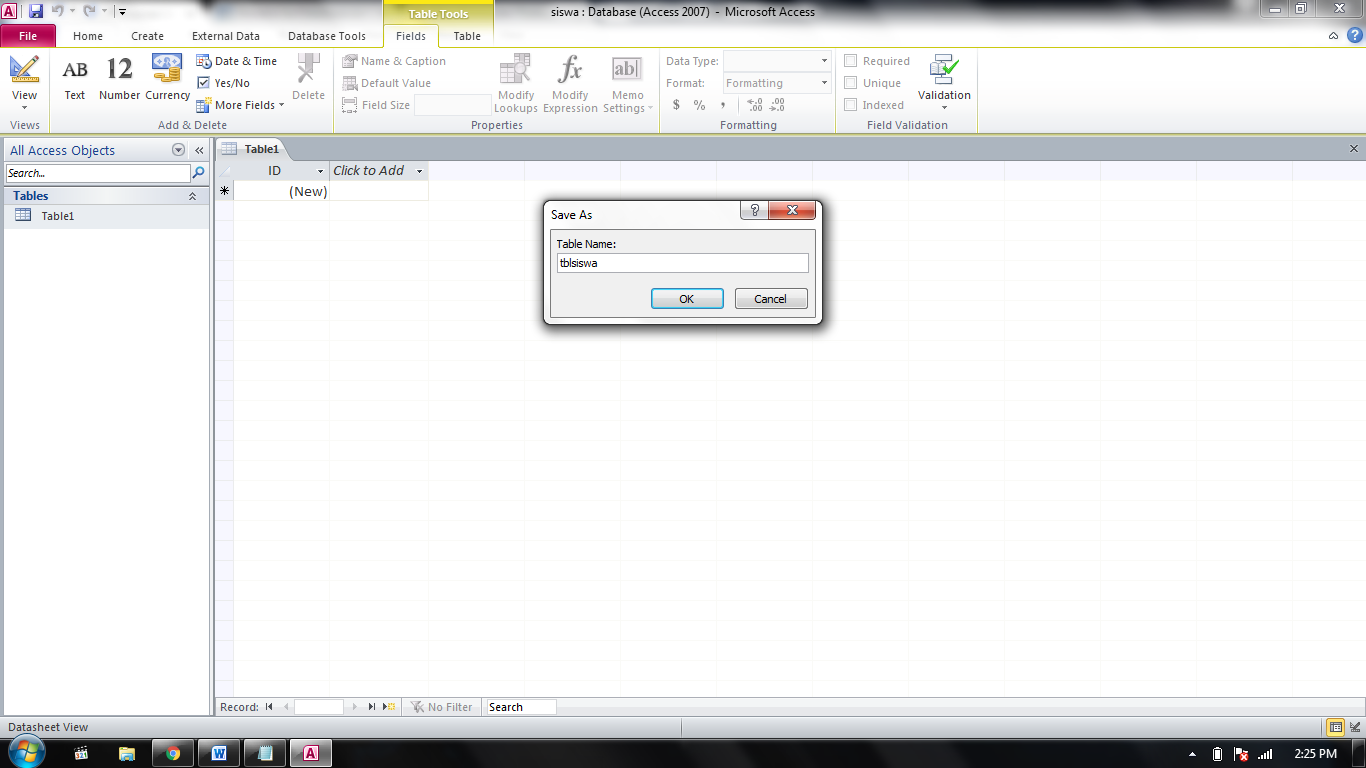
Task: Apply currency formatting with dollar icon
Action: 678,104
